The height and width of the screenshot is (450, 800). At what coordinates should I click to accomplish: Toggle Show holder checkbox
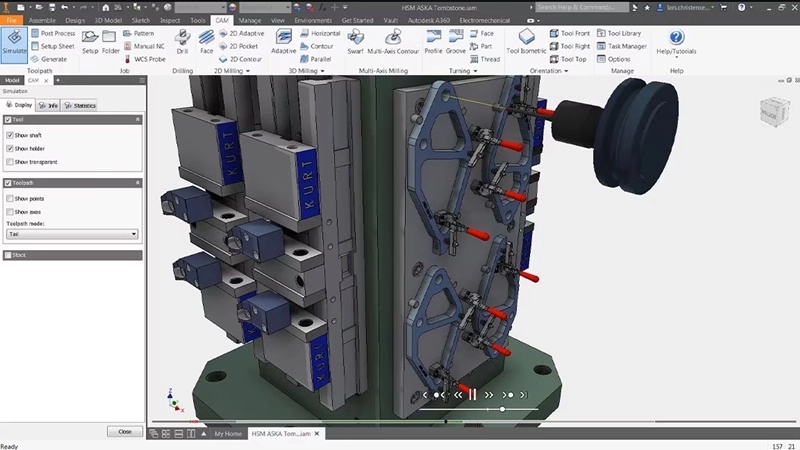pyautogui.click(x=10, y=148)
